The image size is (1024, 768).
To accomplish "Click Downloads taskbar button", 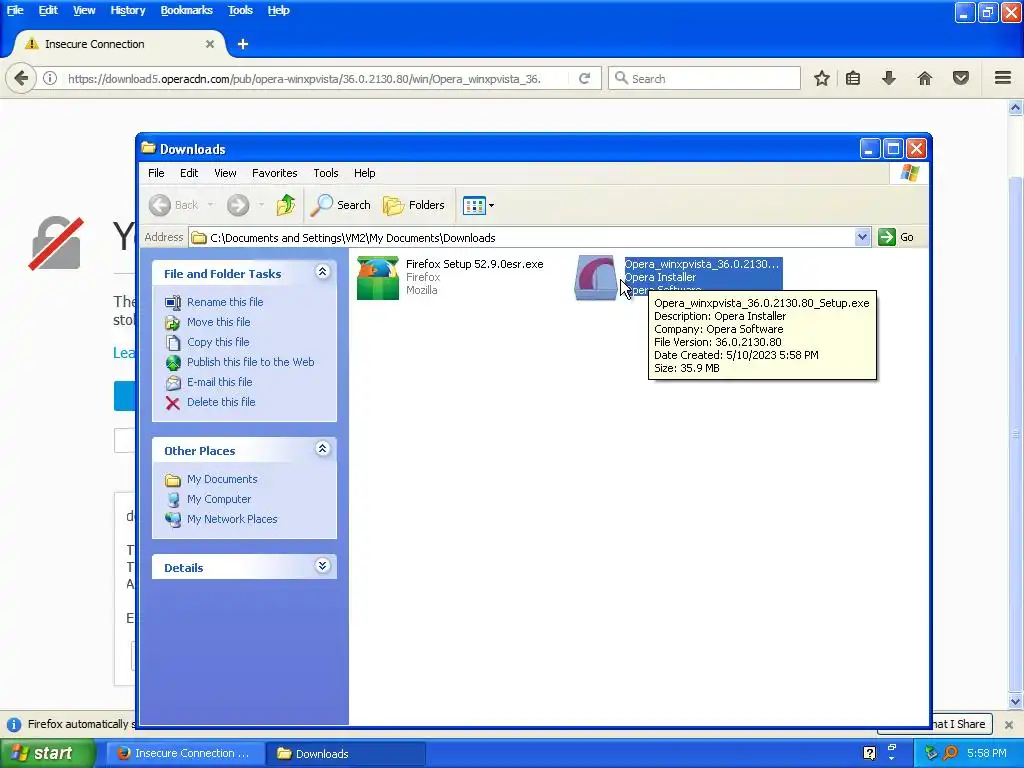I will pos(345,754).
